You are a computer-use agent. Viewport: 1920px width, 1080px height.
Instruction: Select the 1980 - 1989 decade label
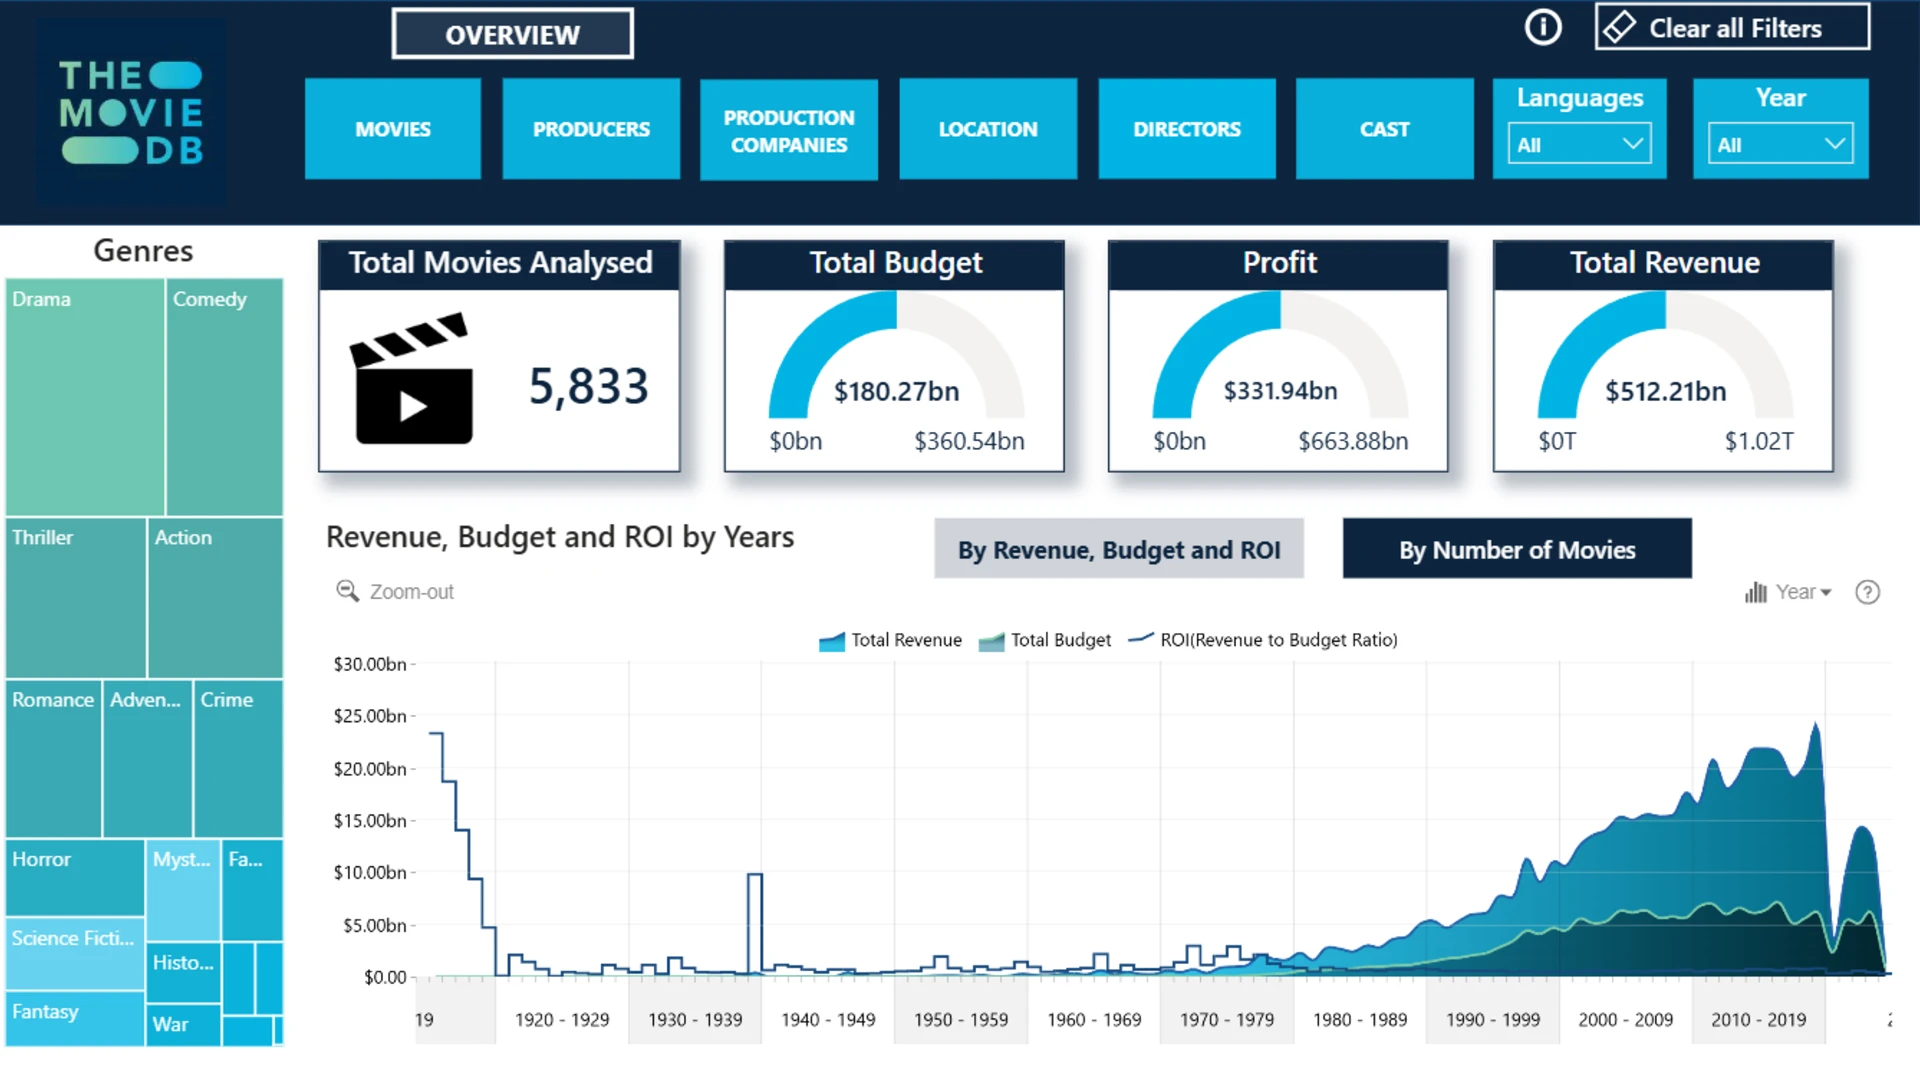point(1360,1019)
